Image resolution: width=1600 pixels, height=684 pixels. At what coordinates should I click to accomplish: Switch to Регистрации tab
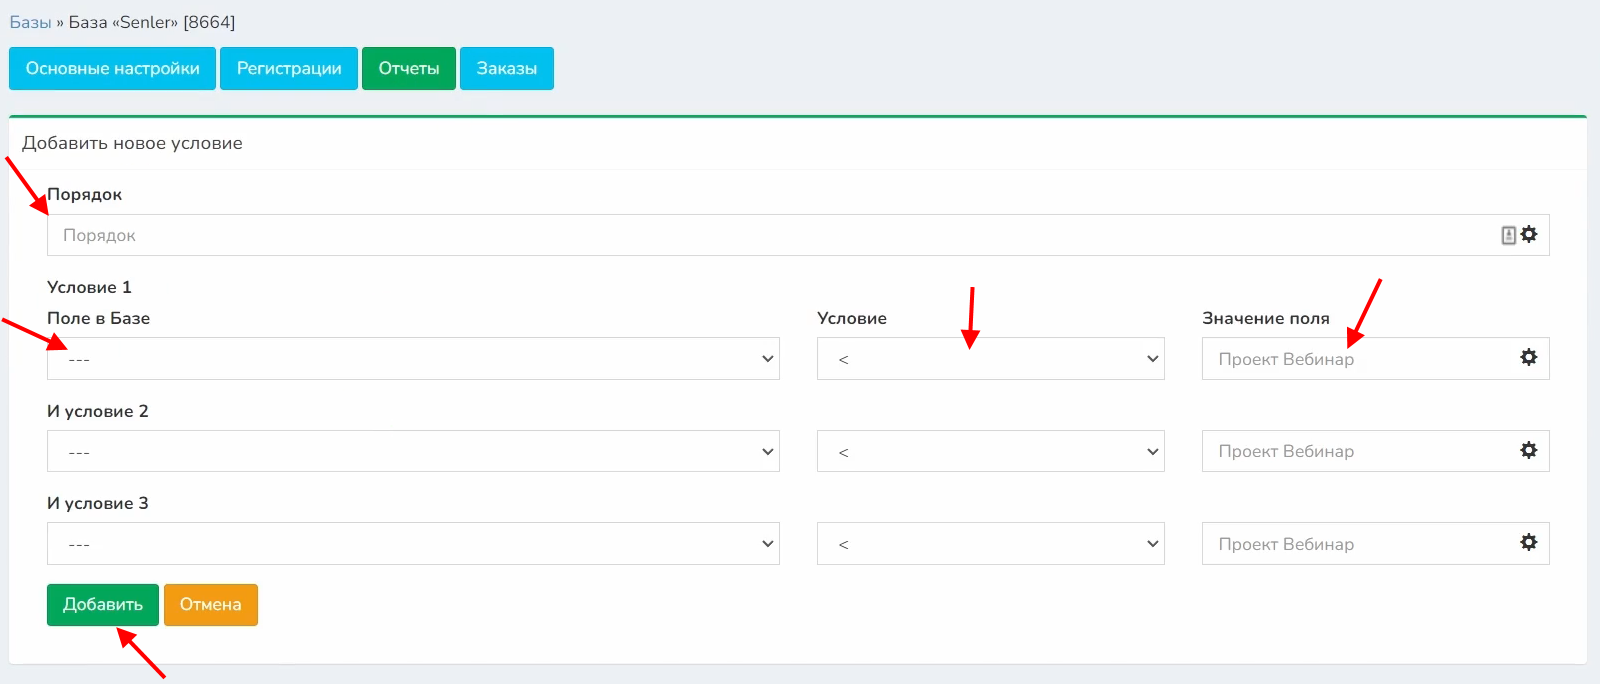(x=289, y=69)
